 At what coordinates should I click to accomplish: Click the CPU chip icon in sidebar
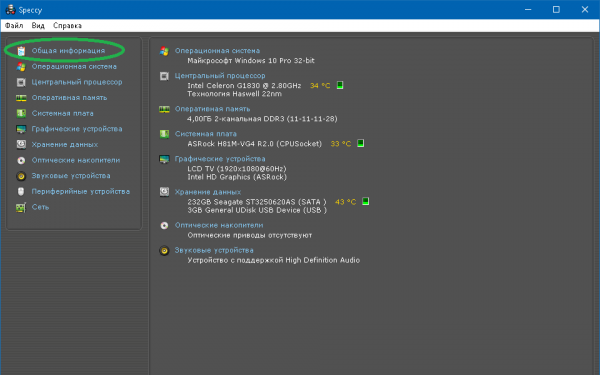pyautogui.click(x=21, y=82)
